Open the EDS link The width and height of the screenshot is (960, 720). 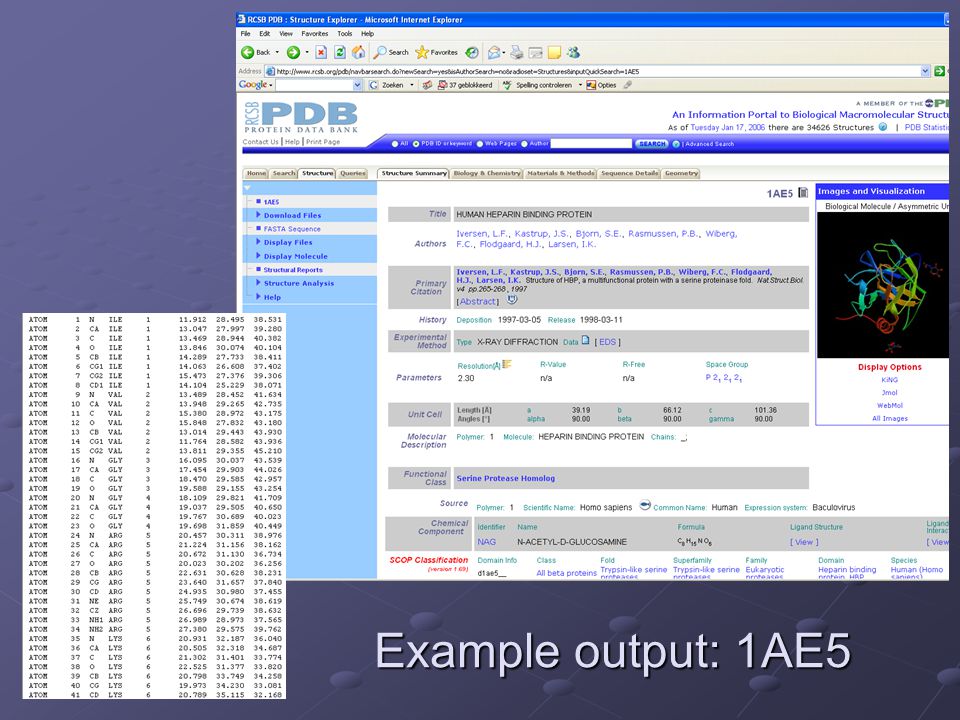click(607, 342)
